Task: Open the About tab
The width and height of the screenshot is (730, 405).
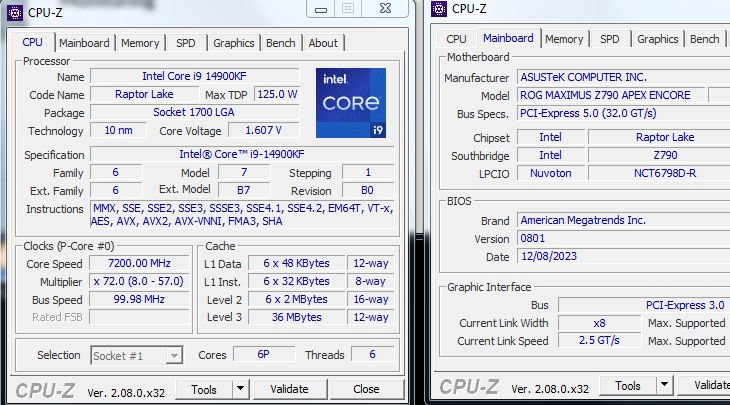Action: coord(323,43)
